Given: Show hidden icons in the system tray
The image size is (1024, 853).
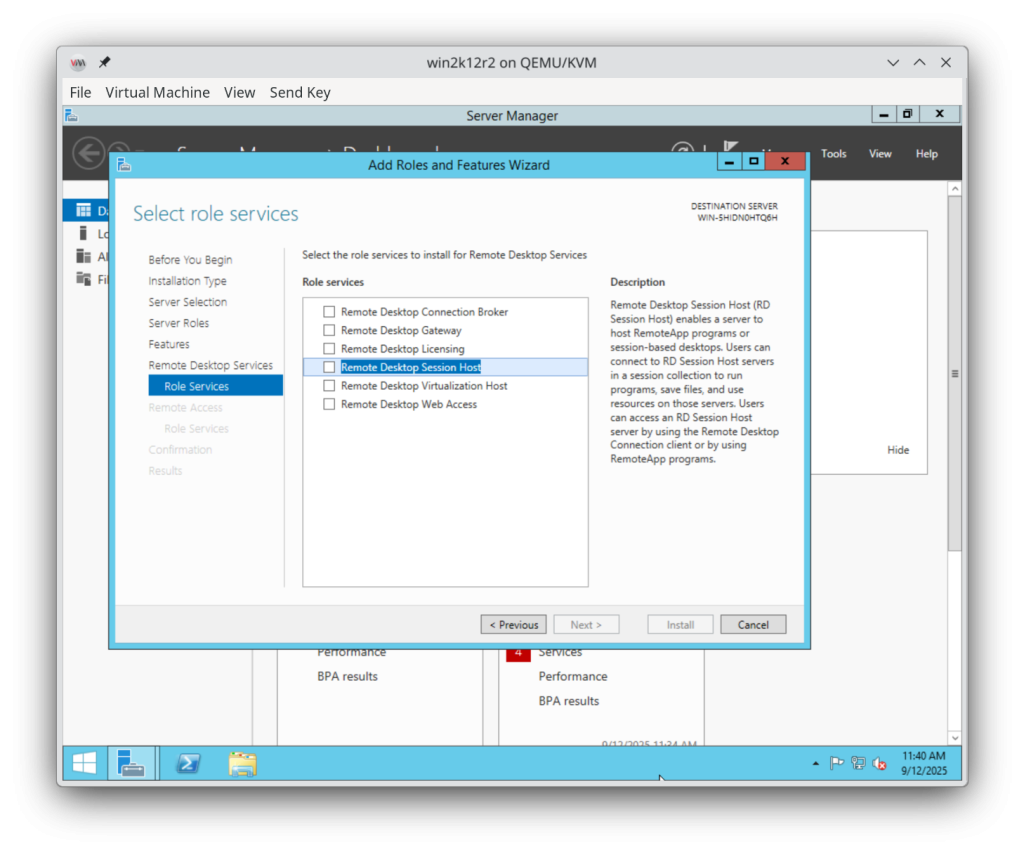Looking at the screenshot, I should 815,763.
